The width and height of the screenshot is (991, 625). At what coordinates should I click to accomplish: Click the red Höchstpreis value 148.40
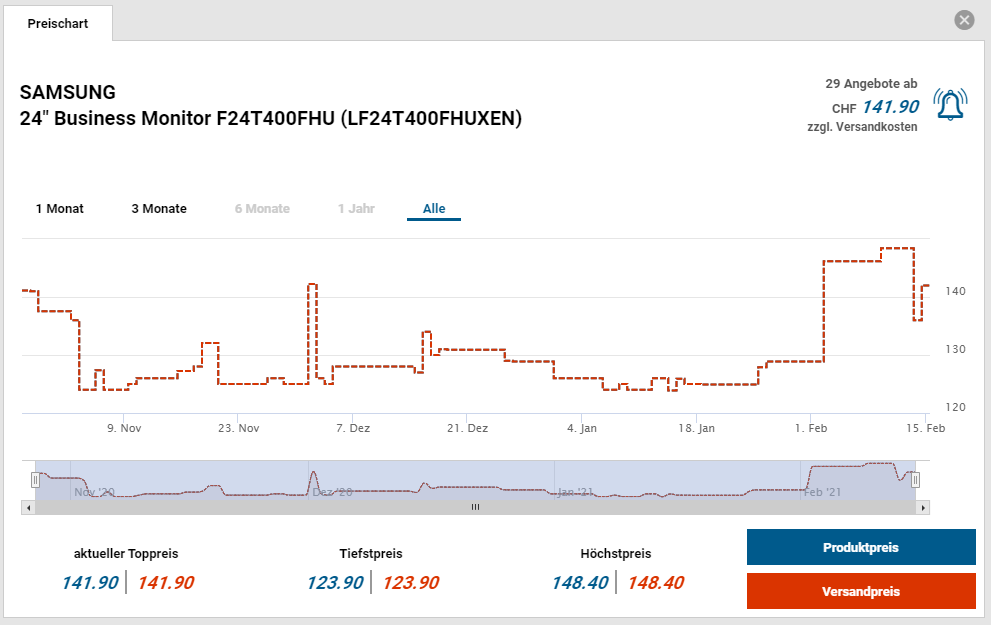655,583
